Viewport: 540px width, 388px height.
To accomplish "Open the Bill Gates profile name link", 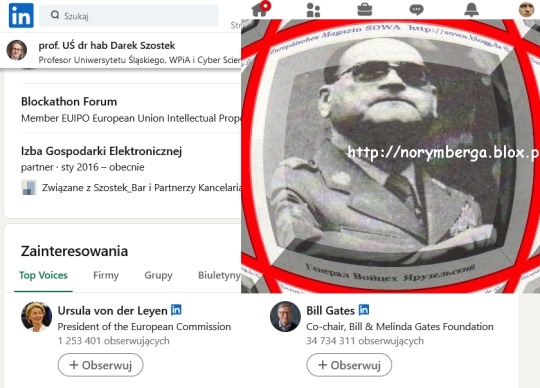I will (x=330, y=311).
